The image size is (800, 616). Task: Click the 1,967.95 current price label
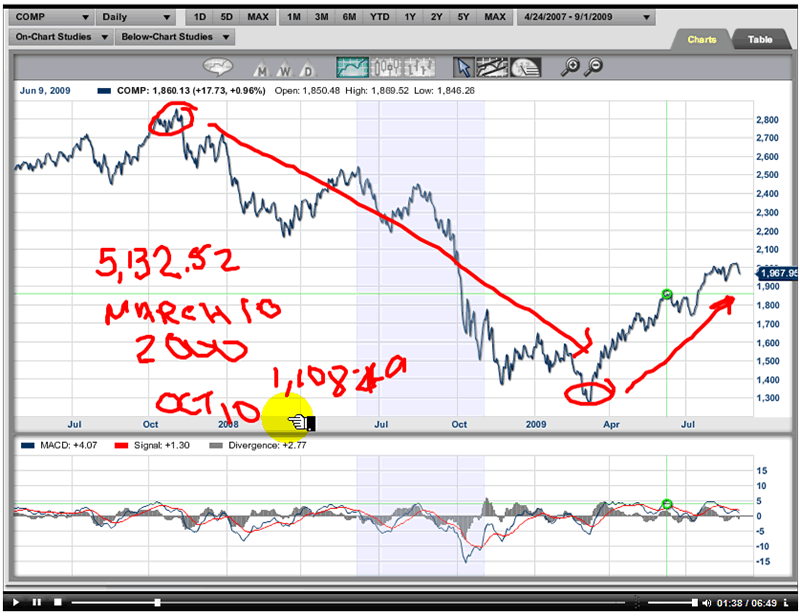(x=778, y=274)
